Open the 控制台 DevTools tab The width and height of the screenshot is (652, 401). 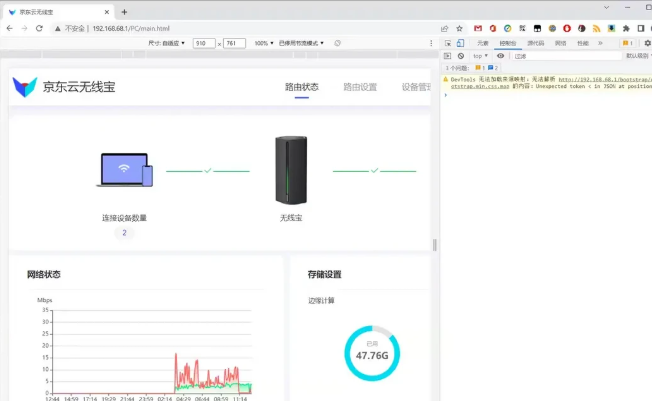tap(508, 43)
